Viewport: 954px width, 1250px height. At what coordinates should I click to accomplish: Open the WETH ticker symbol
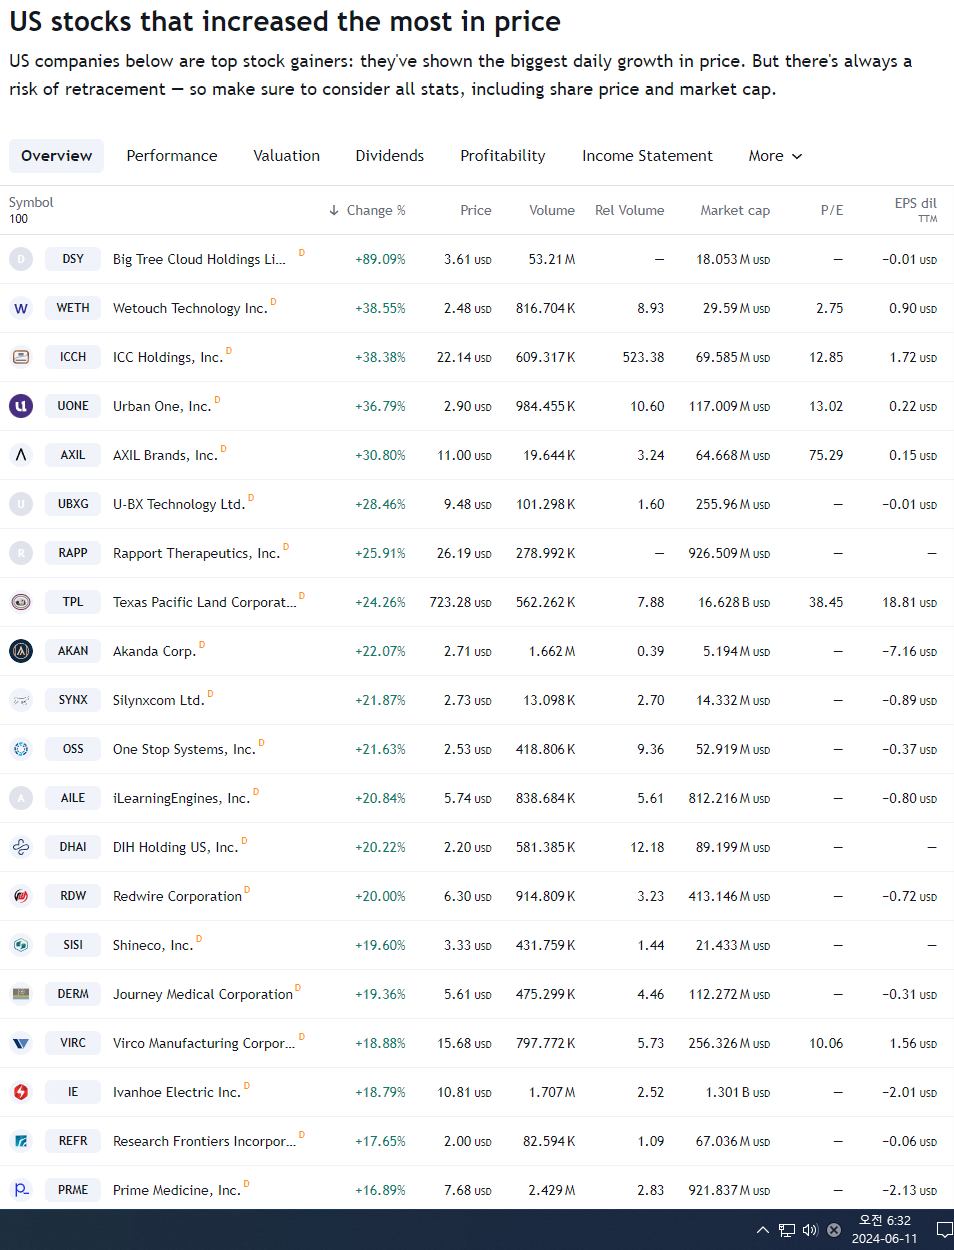[73, 308]
